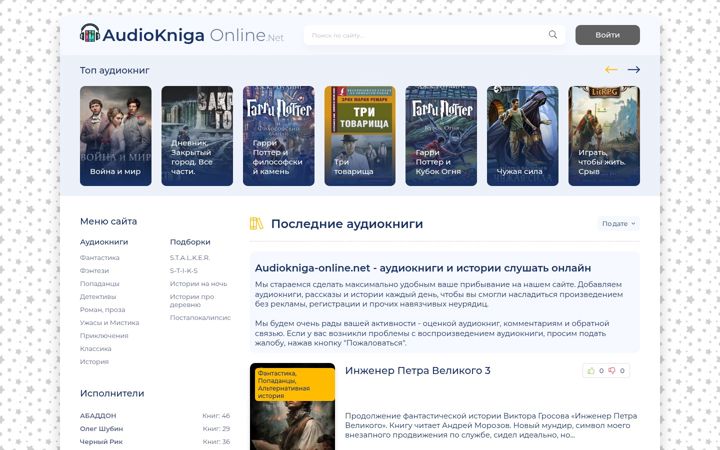Click the Подборки menu heading

190,242
